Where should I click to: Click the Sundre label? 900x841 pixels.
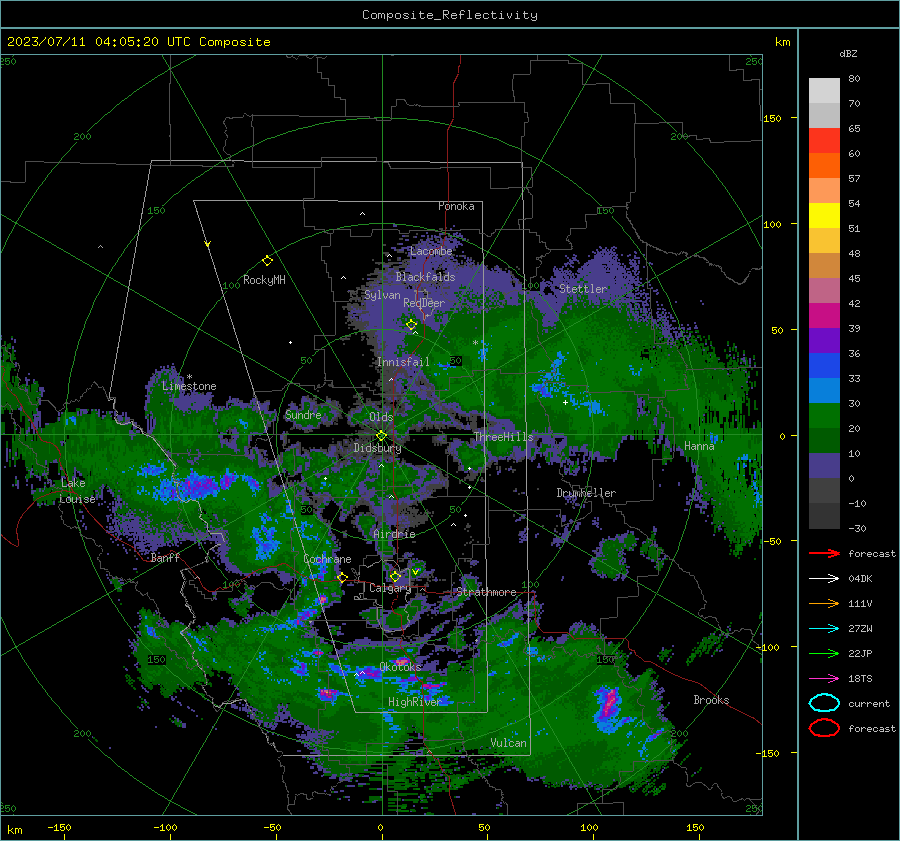303,415
